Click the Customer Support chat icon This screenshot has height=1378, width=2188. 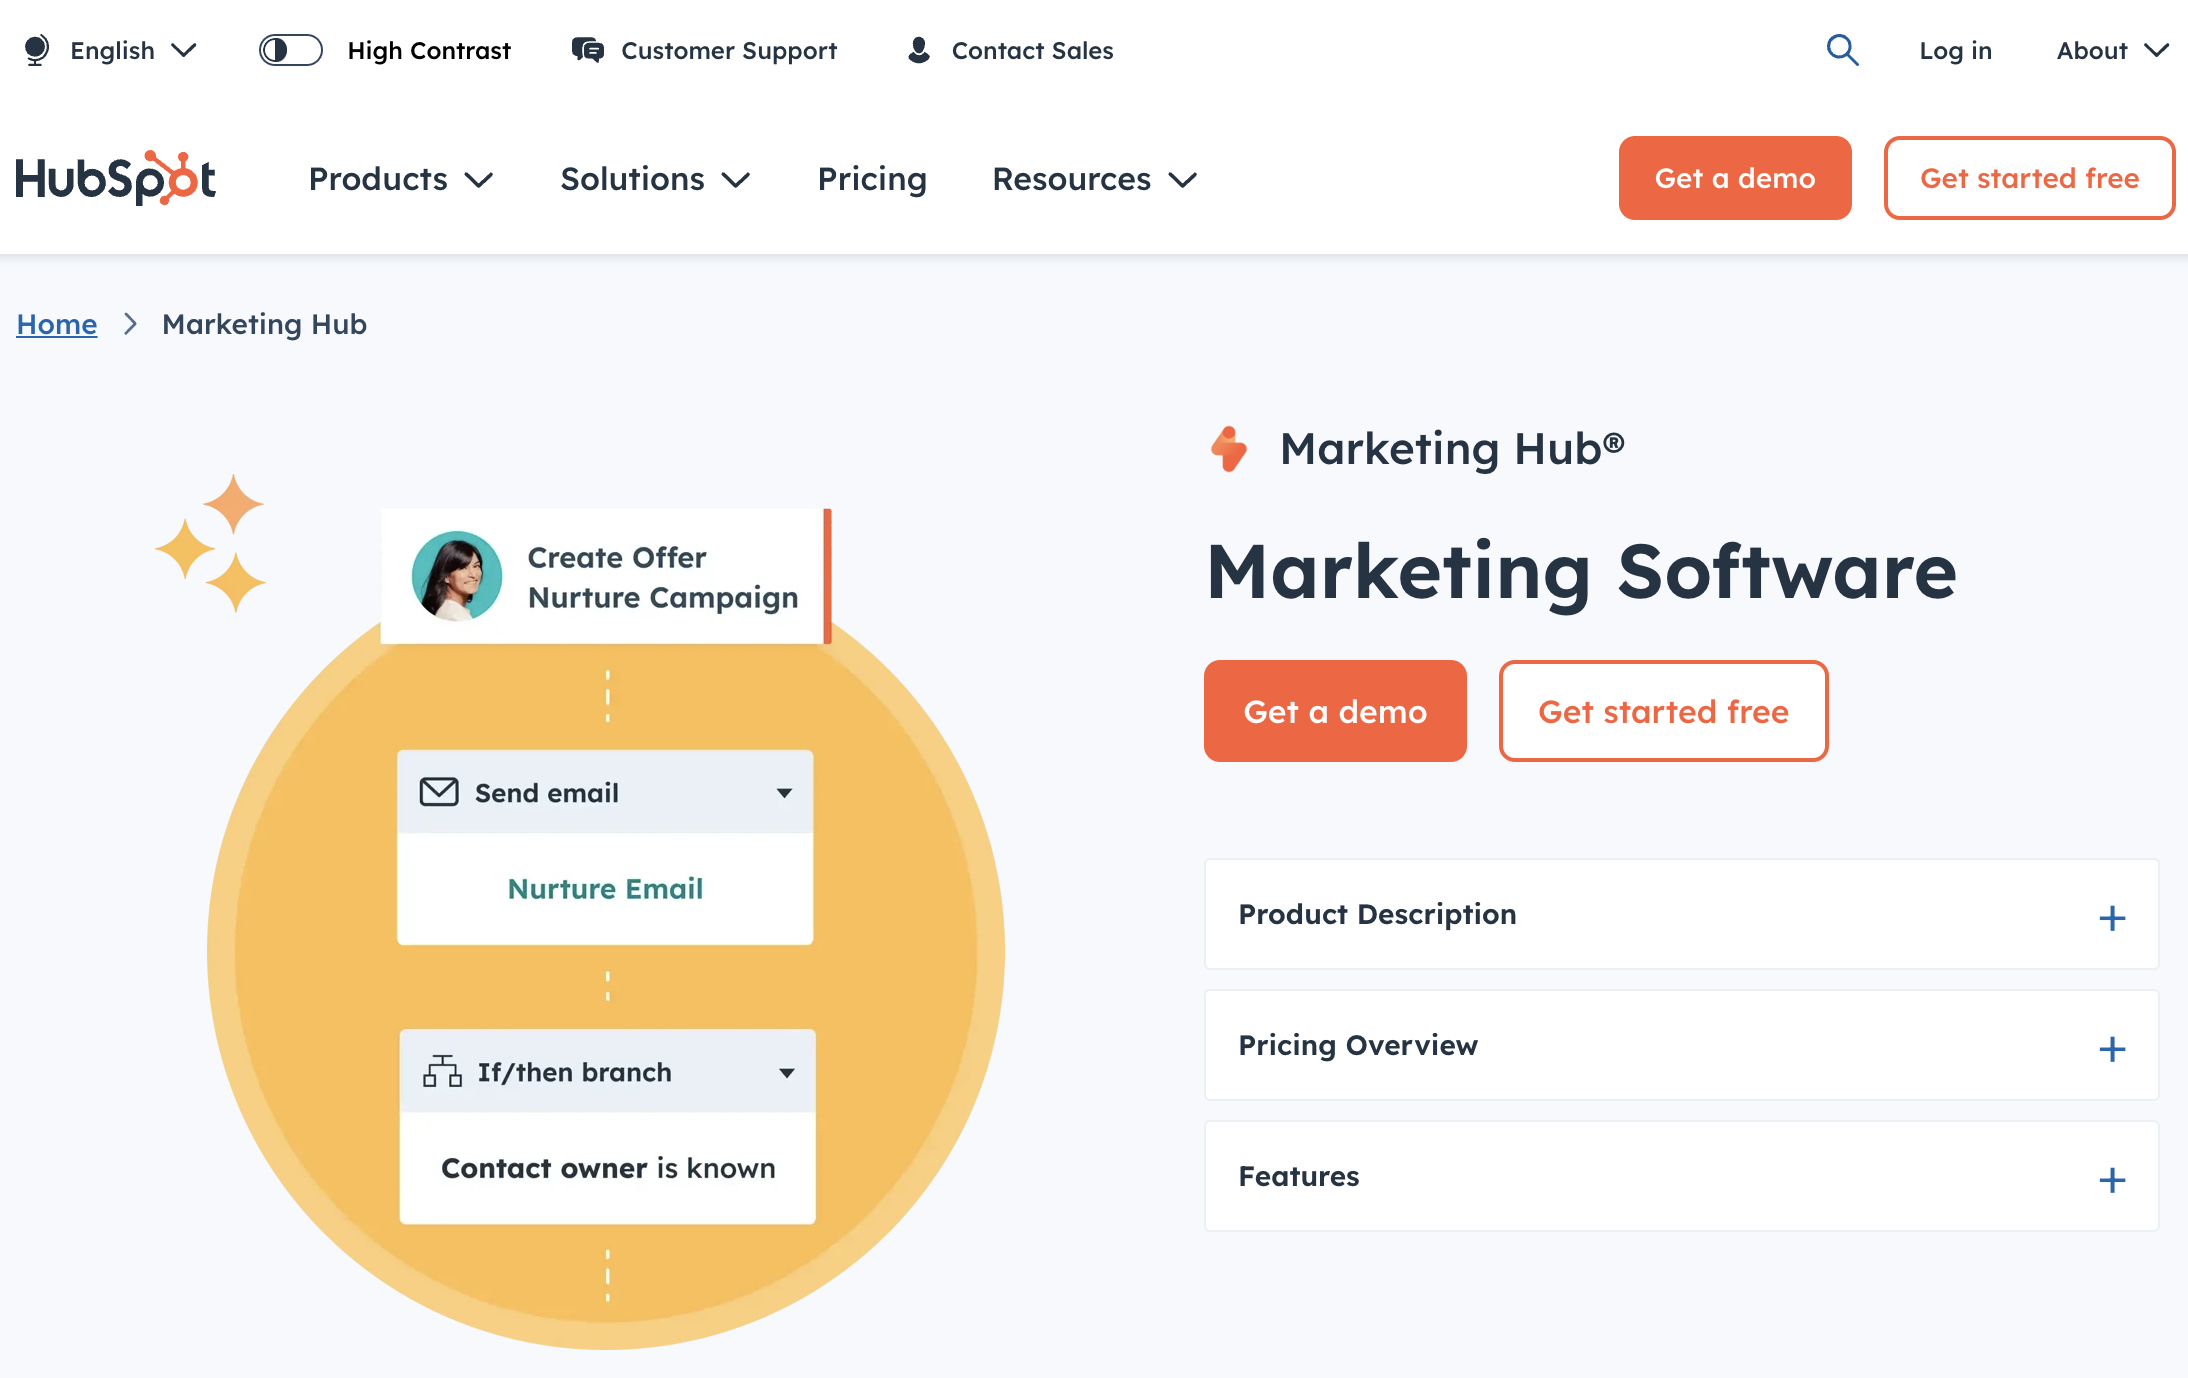pos(585,48)
